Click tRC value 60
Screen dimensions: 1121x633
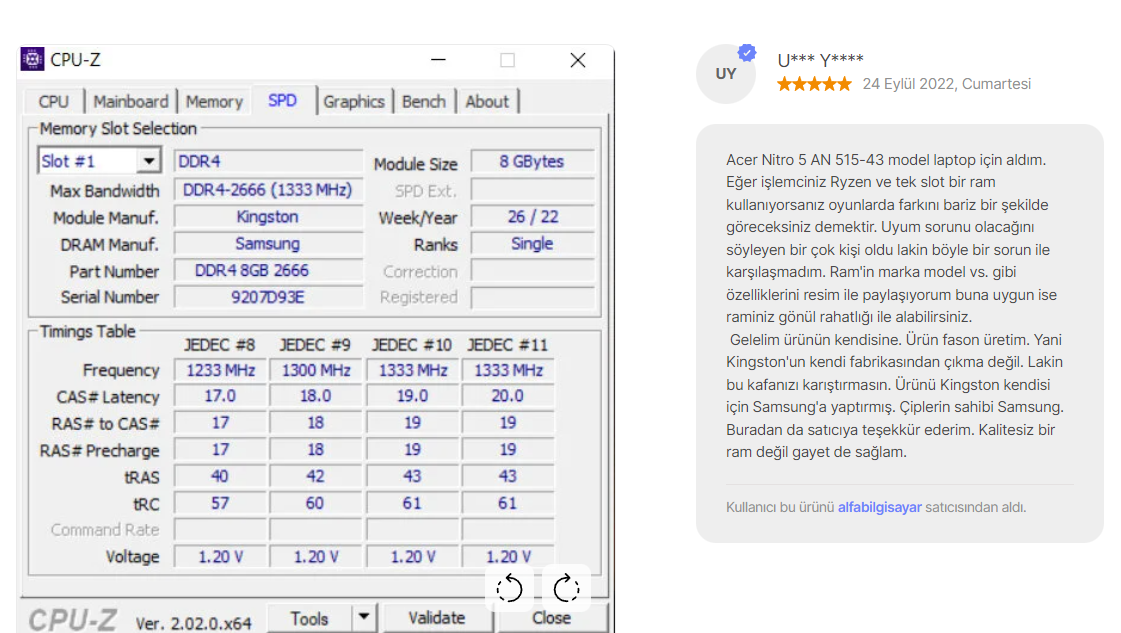[x=316, y=504]
